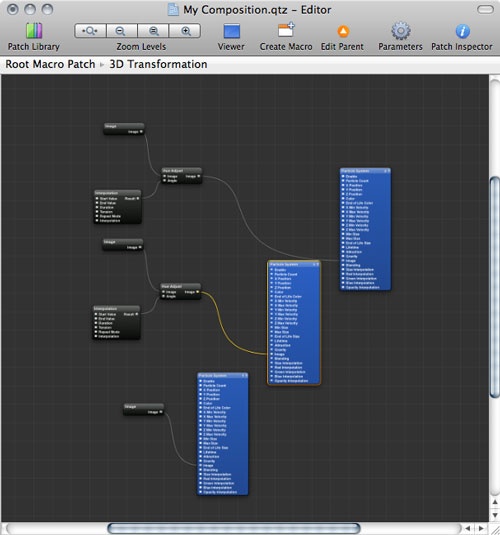Screen dimensions: 500x535
Task: Click the zoom out magnifier button
Action: [x=122, y=31]
